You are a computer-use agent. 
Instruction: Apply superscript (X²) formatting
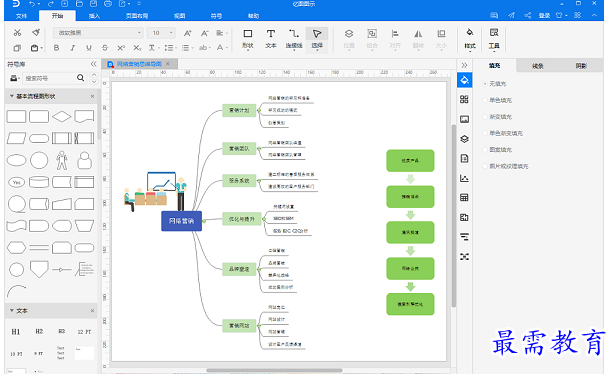click(121, 48)
